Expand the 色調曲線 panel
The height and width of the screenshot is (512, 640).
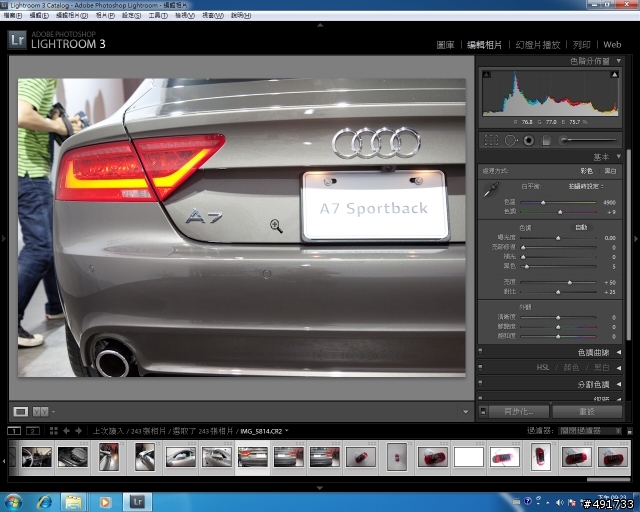pos(619,352)
